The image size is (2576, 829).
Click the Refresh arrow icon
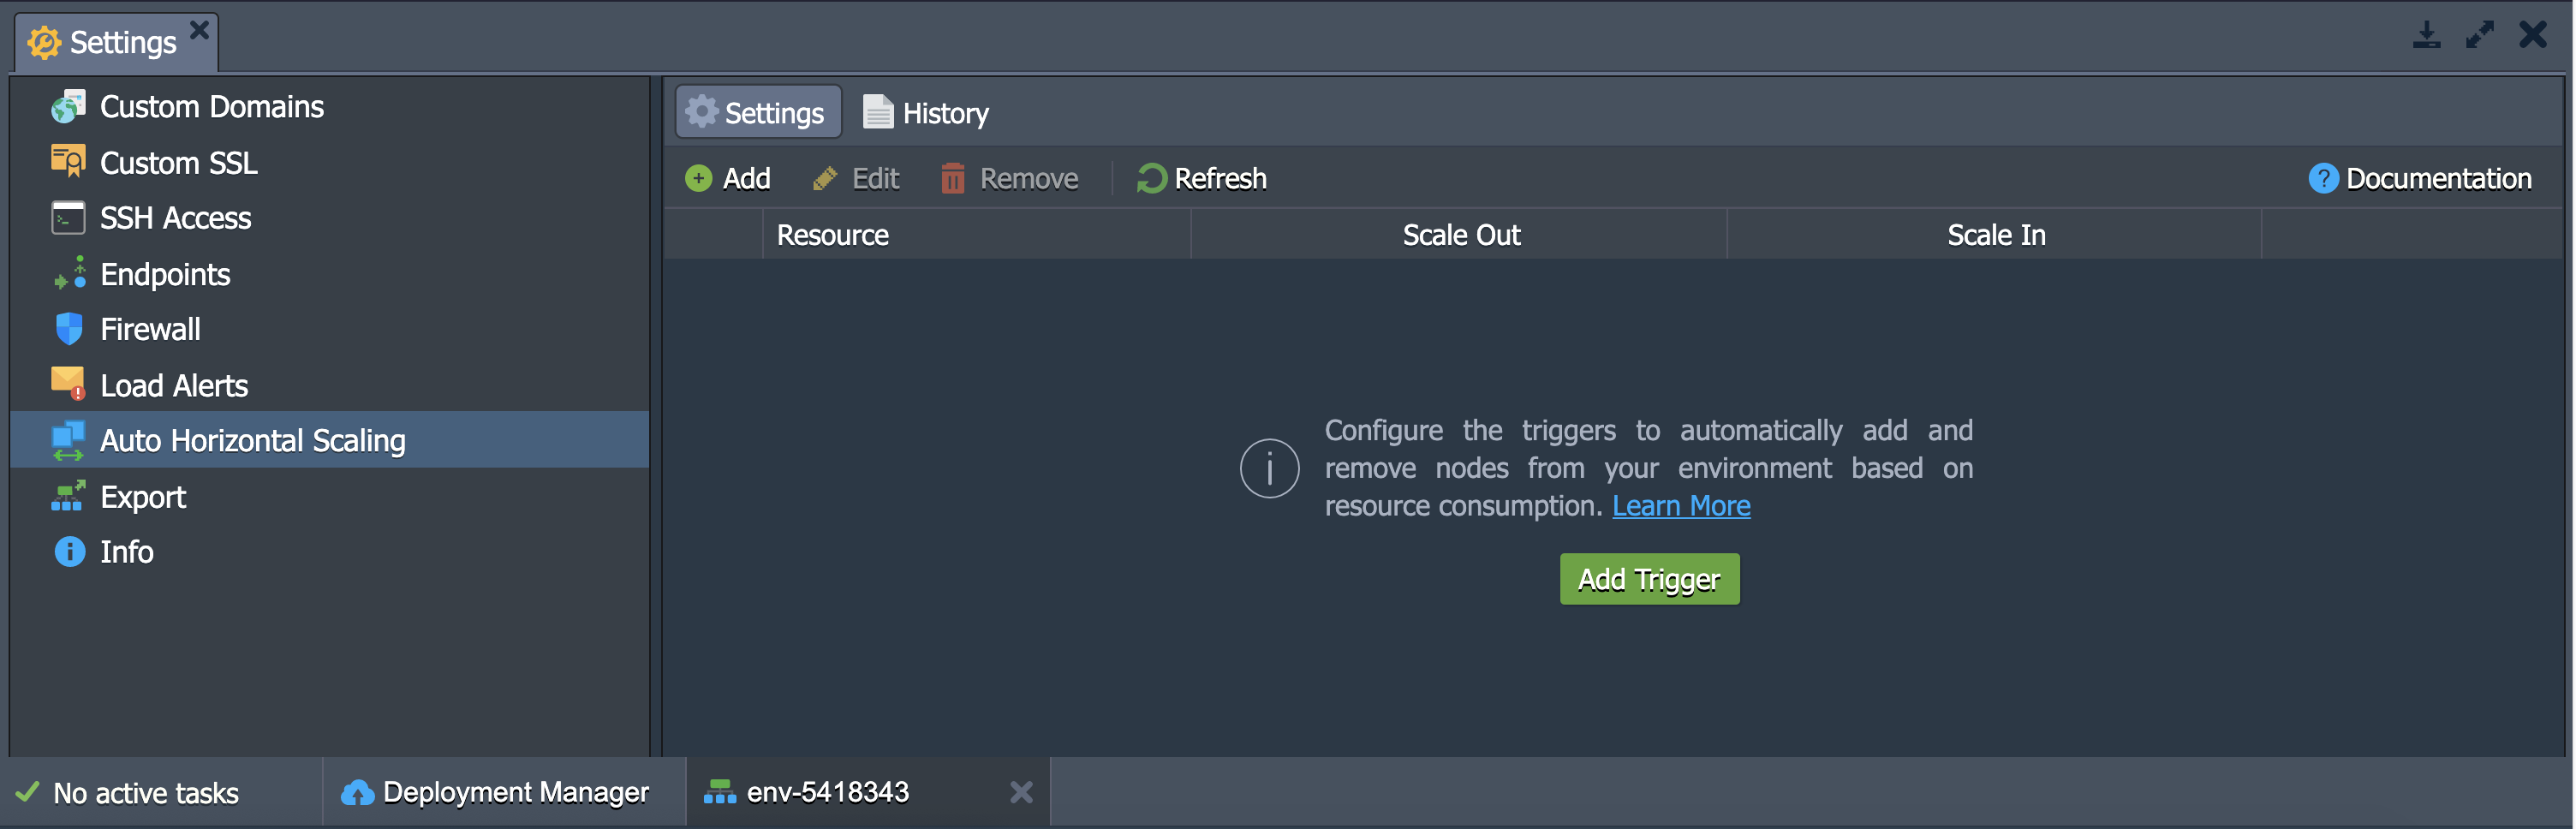pyautogui.click(x=1151, y=179)
